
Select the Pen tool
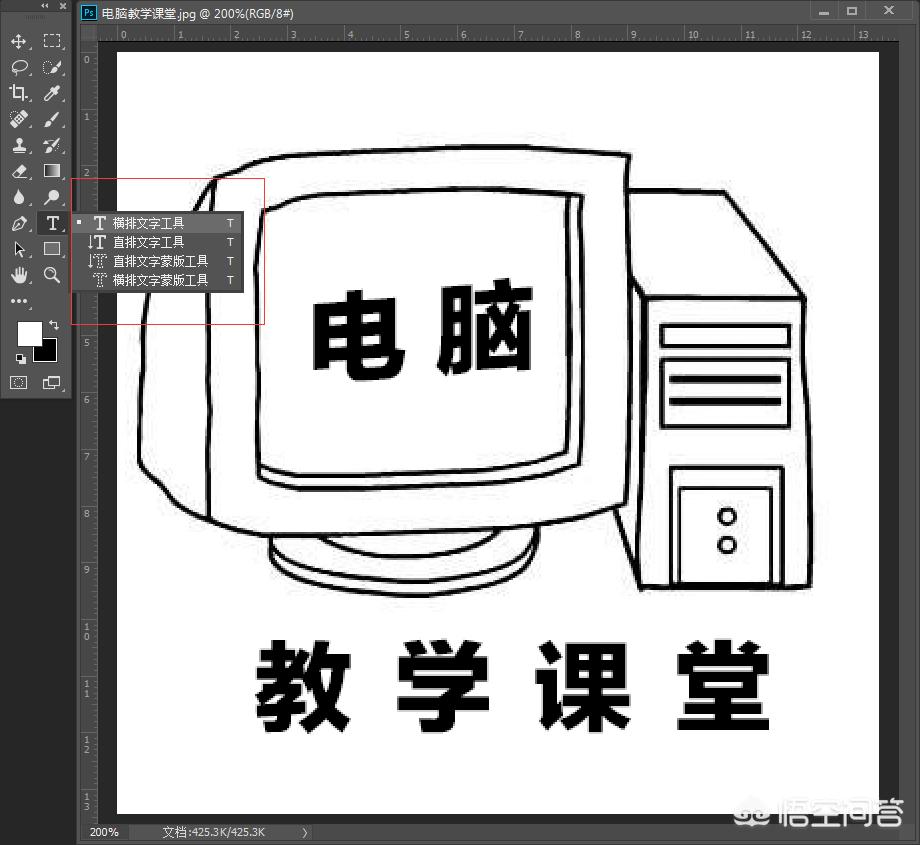pos(20,223)
